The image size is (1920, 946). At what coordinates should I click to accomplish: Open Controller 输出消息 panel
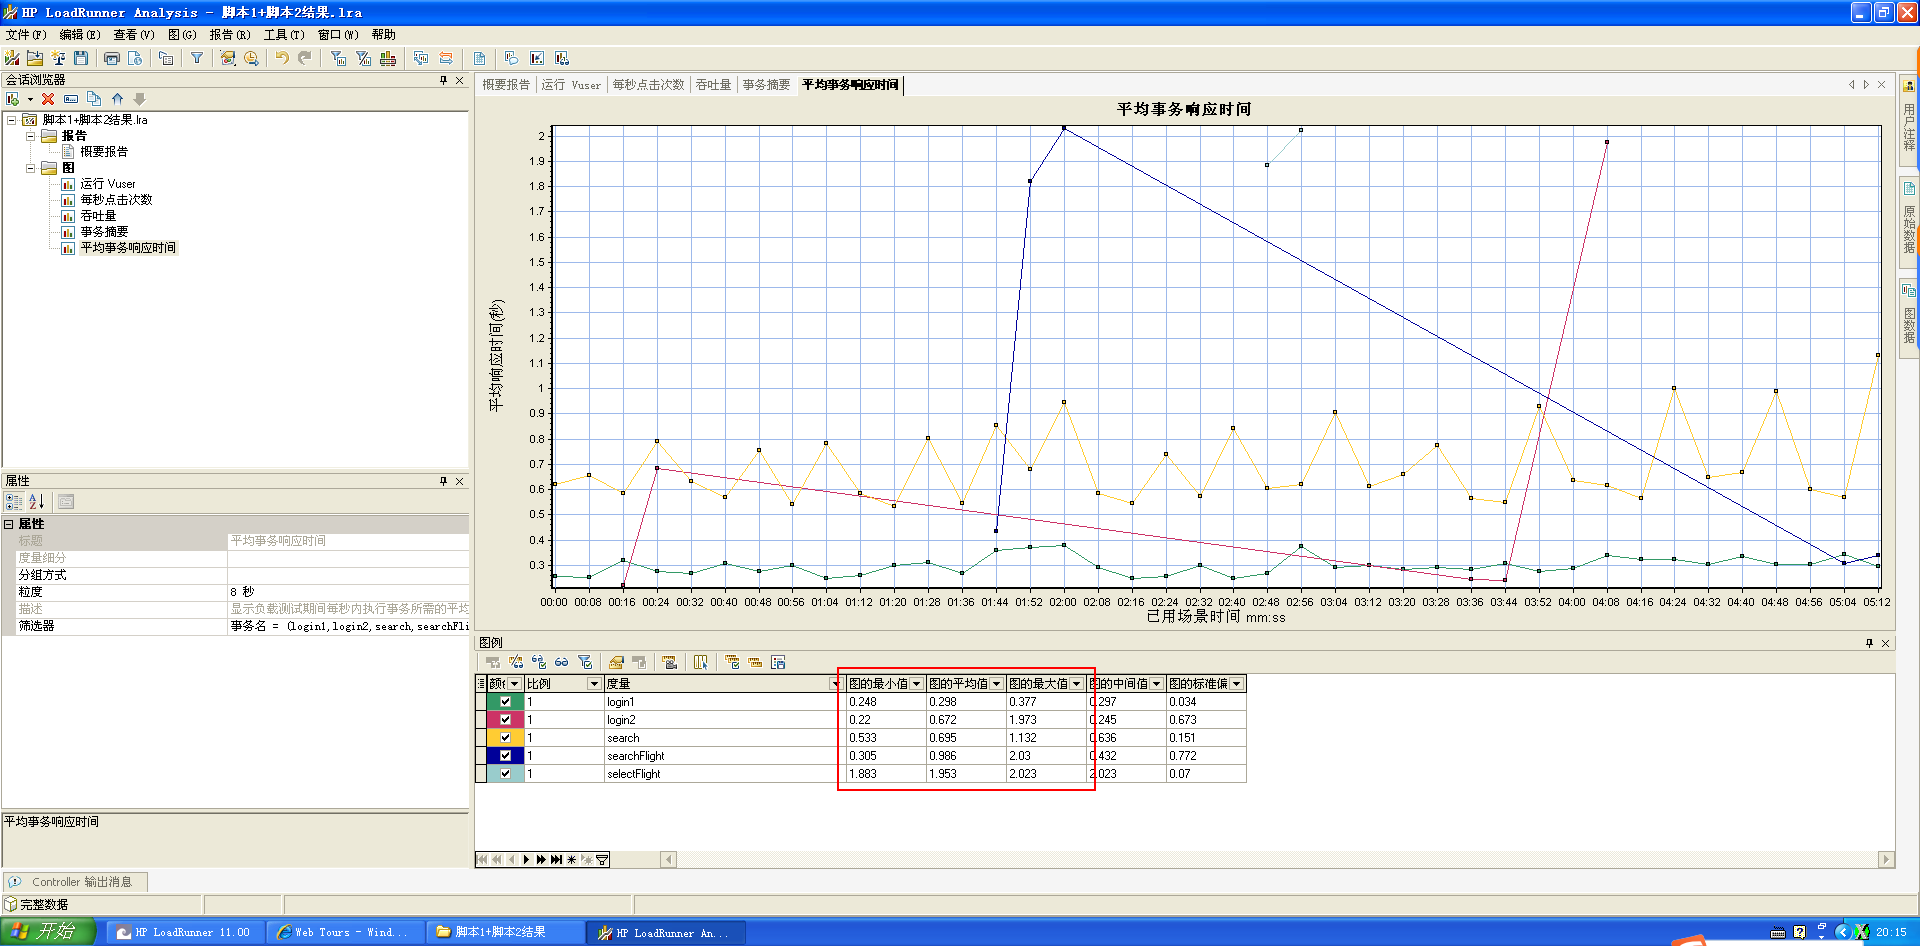click(x=80, y=882)
